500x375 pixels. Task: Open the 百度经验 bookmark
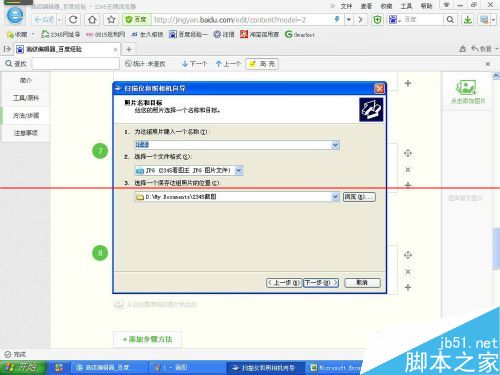[188, 34]
